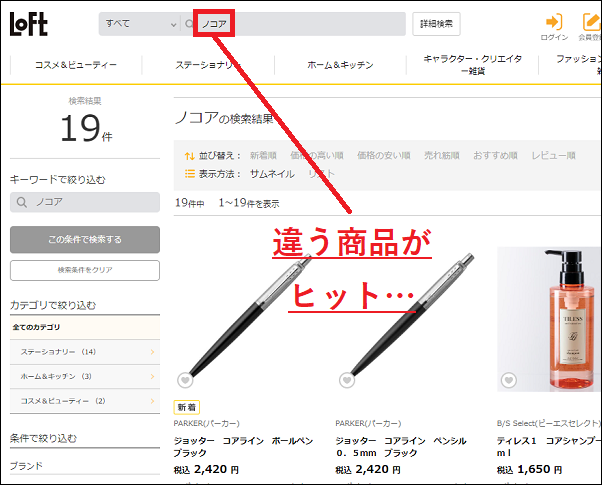This screenshot has width=602, height=485.
Task: Open キャラクター・クリエイター雑貨 navigation menu
Action: pyautogui.click(x=472, y=65)
